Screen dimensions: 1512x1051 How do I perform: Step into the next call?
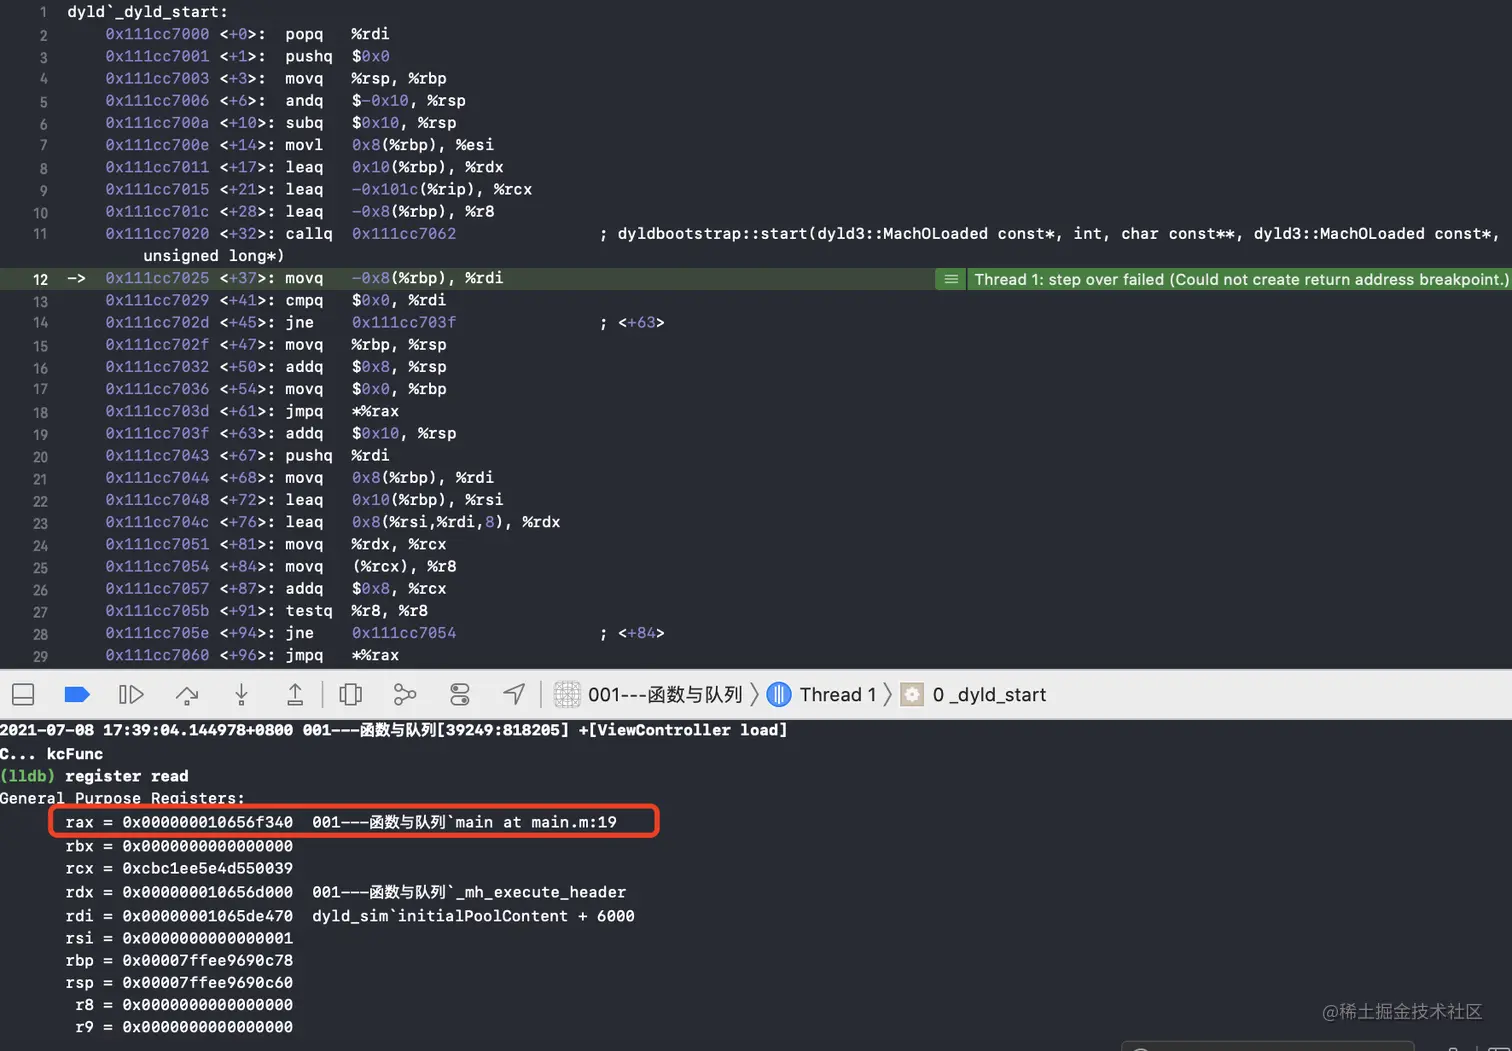coord(241,694)
